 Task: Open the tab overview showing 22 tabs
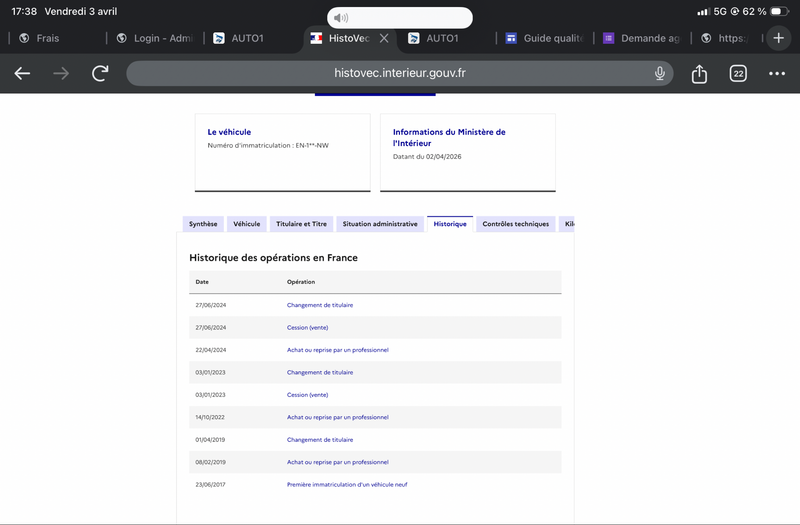pos(738,74)
